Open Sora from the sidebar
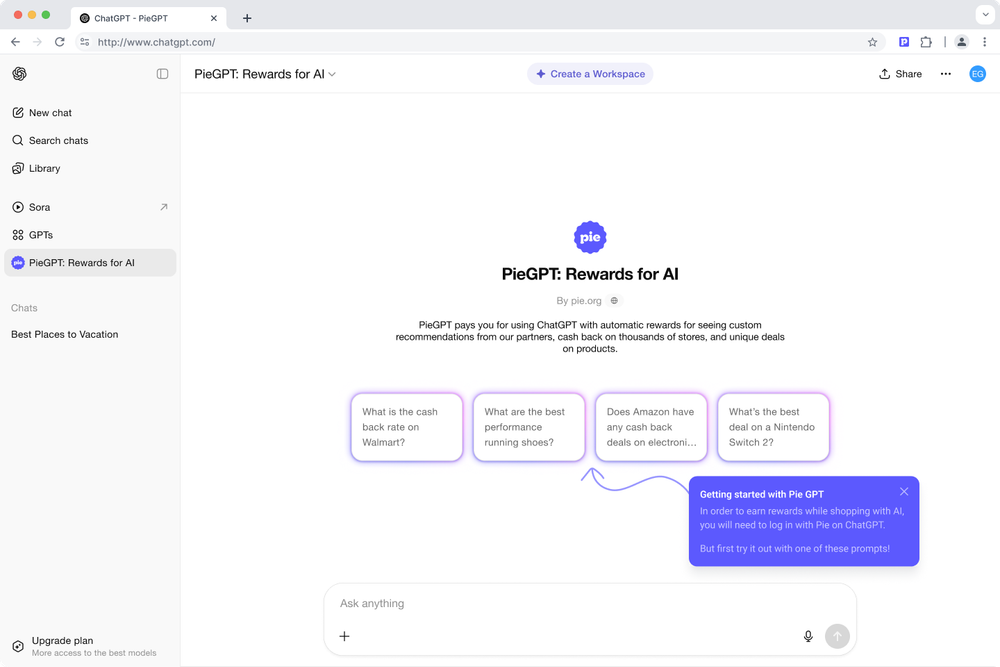The width and height of the screenshot is (1000, 667). coord(39,207)
